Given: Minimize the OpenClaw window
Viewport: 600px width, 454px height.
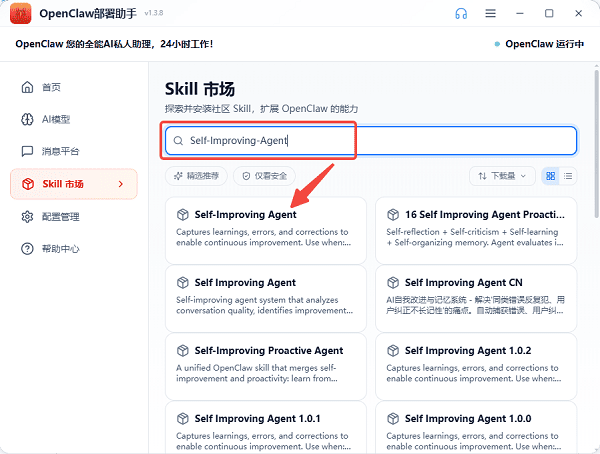Looking at the screenshot, I should pyautogui.click(x=520, y=13).
